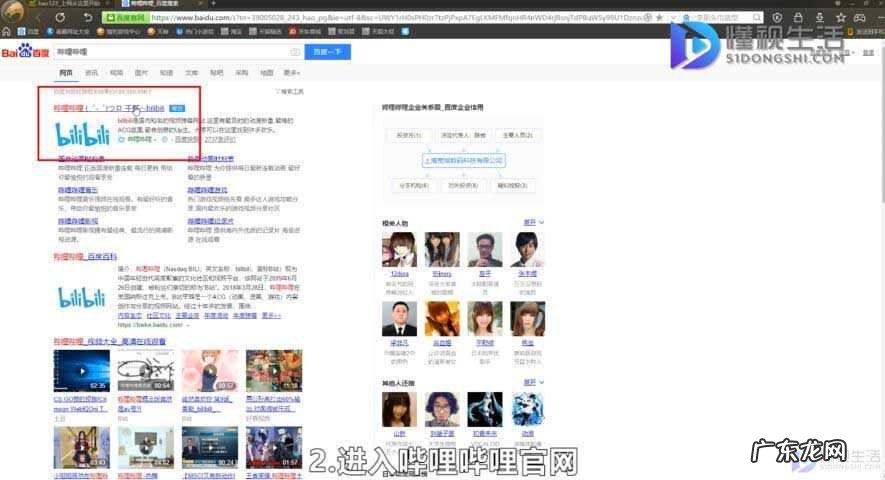885x480 pixels.
Task: Open the browser home page icon
Action: 6,32
